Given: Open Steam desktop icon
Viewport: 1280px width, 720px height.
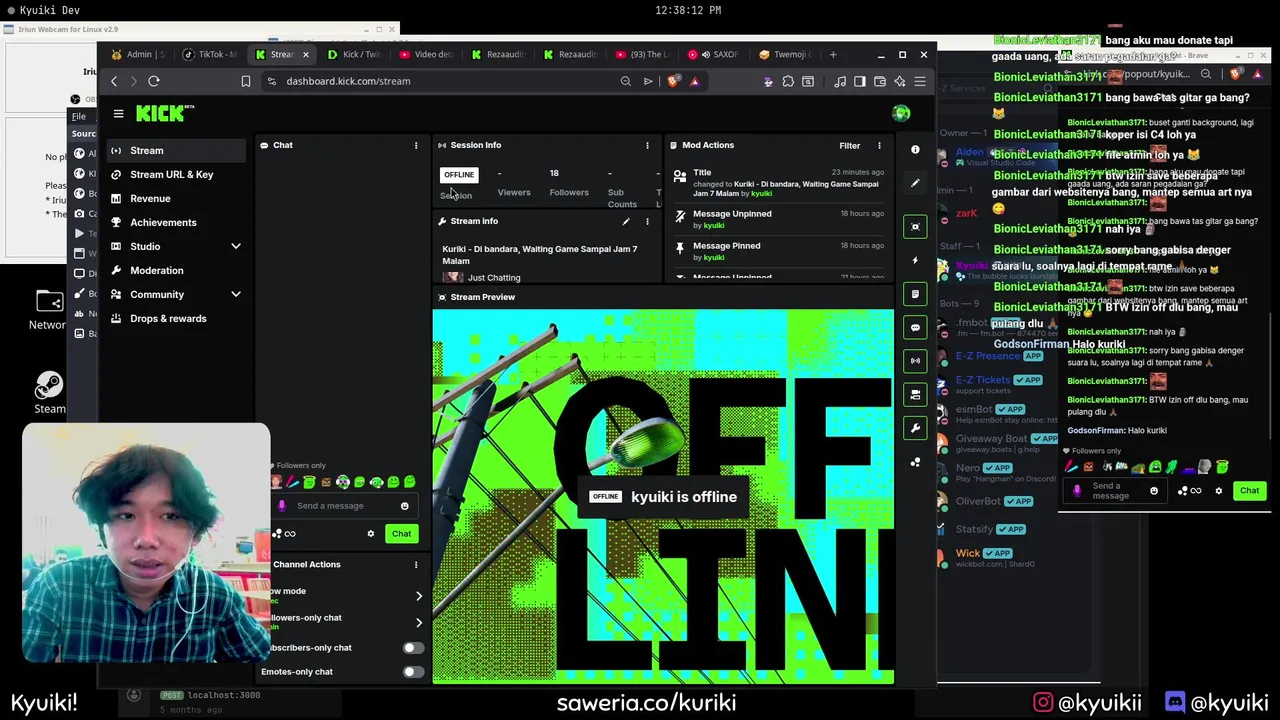Looking at the screenshot, I should pyautogui.click(x=49, y=392).
